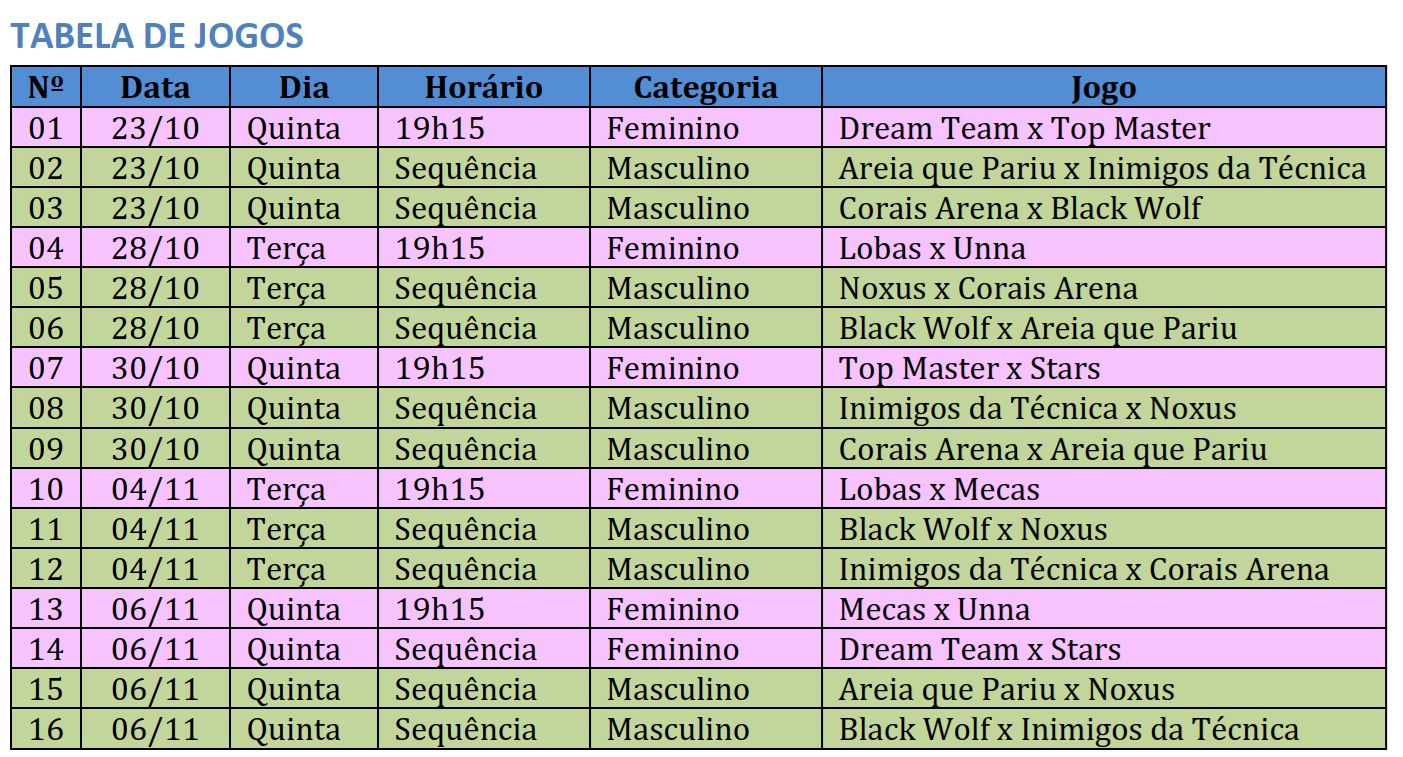Click the Top Master x Stars cell
The image size is (1403, 757).
[x=969, y=368]
